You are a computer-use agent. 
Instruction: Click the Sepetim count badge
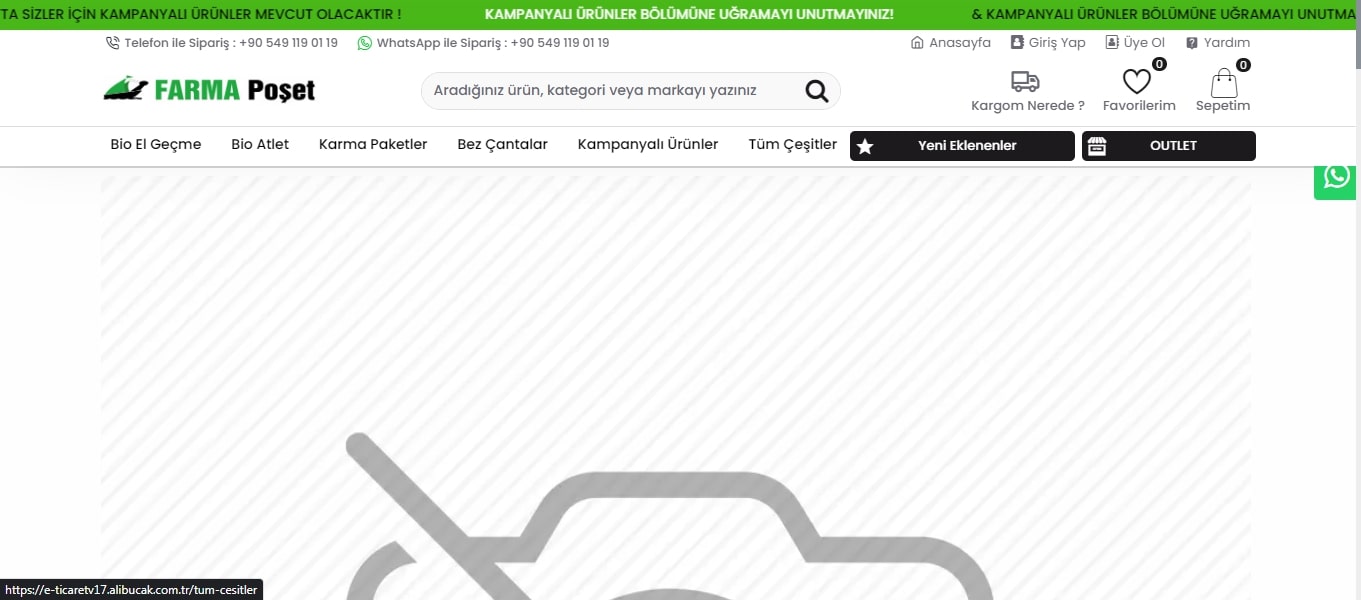(1243, 65)
